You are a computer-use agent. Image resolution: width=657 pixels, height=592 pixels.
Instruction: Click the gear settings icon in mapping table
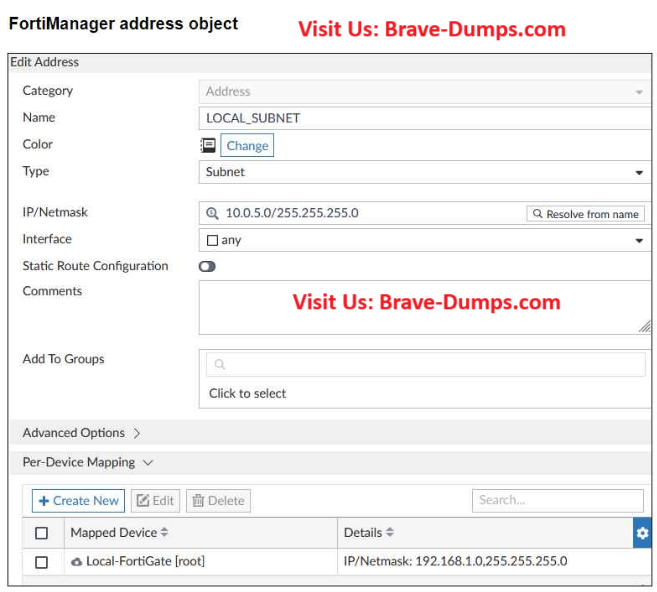pyautogui.click(x=641, y=533)
